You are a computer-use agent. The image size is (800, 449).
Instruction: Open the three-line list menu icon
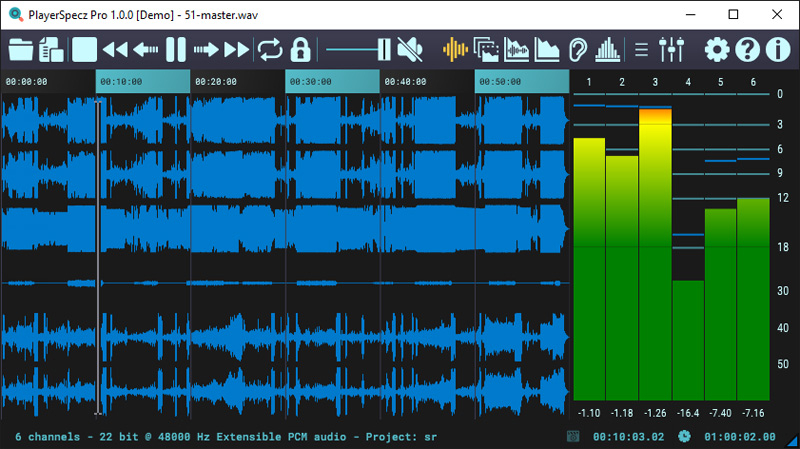pos(642,49)
